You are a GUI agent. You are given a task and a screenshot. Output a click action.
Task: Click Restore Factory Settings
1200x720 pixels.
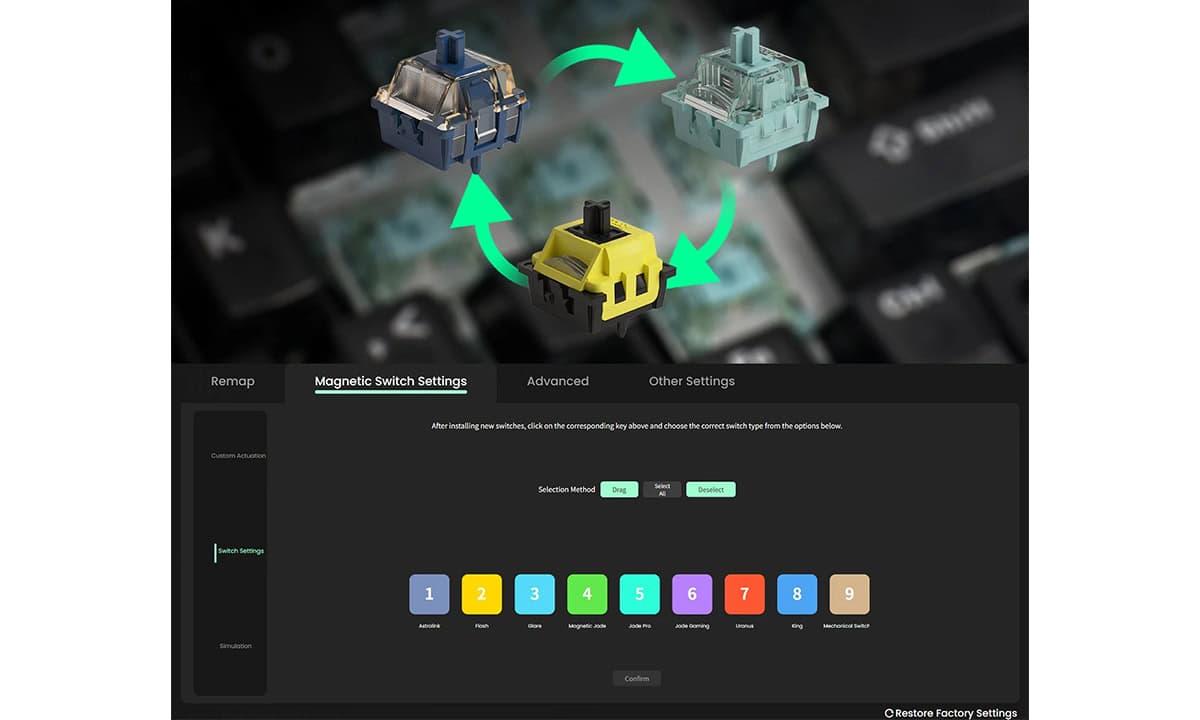(951, 713)
